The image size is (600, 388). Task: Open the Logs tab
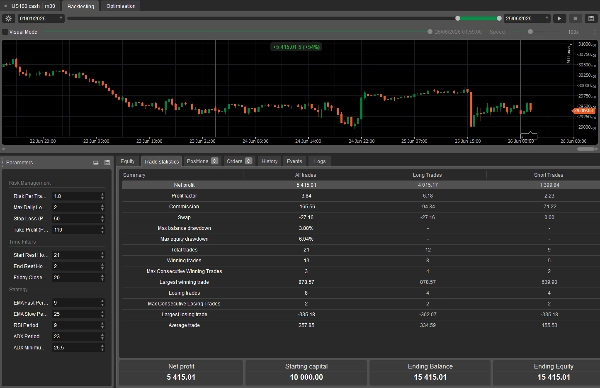click(320, 161)
